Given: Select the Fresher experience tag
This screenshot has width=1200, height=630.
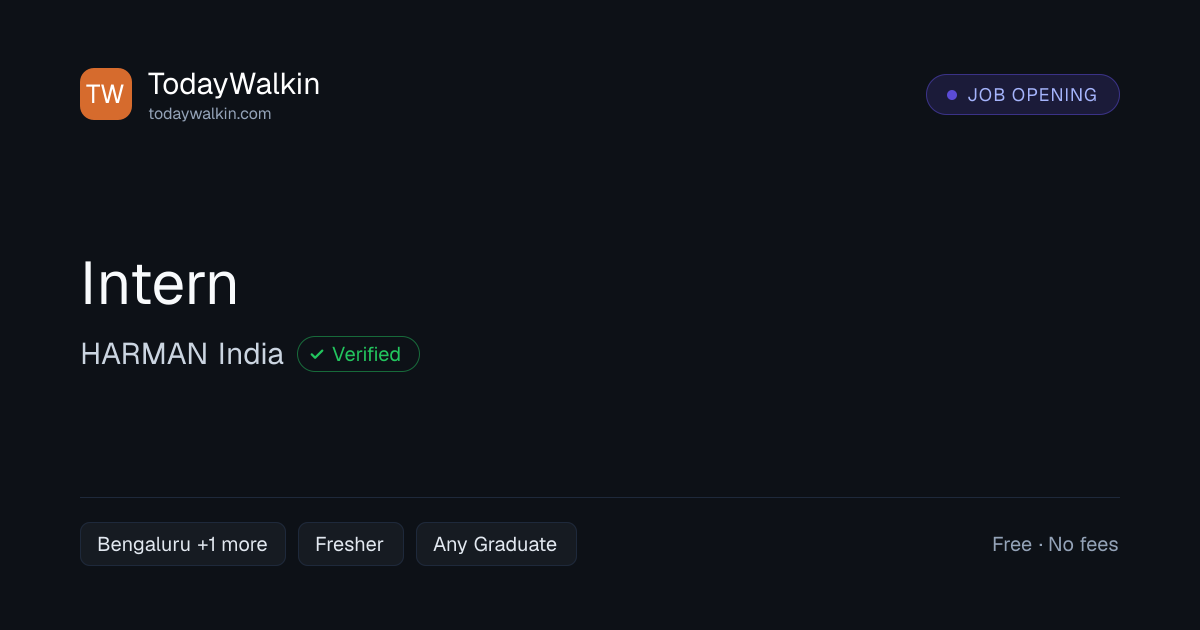Looking at the screenshot, I should coord(350,544).
